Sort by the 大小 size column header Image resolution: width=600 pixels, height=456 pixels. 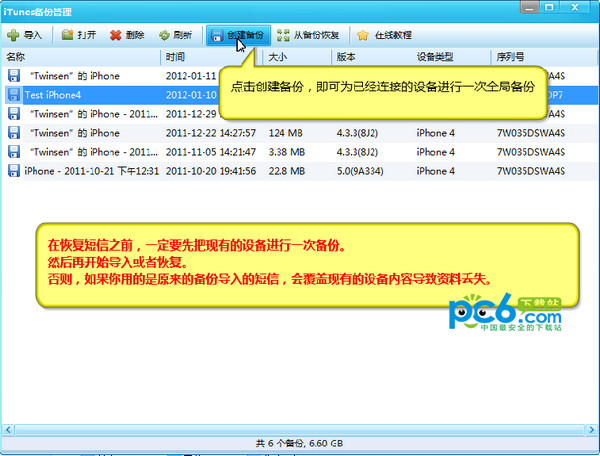click(x=278, y=57)
